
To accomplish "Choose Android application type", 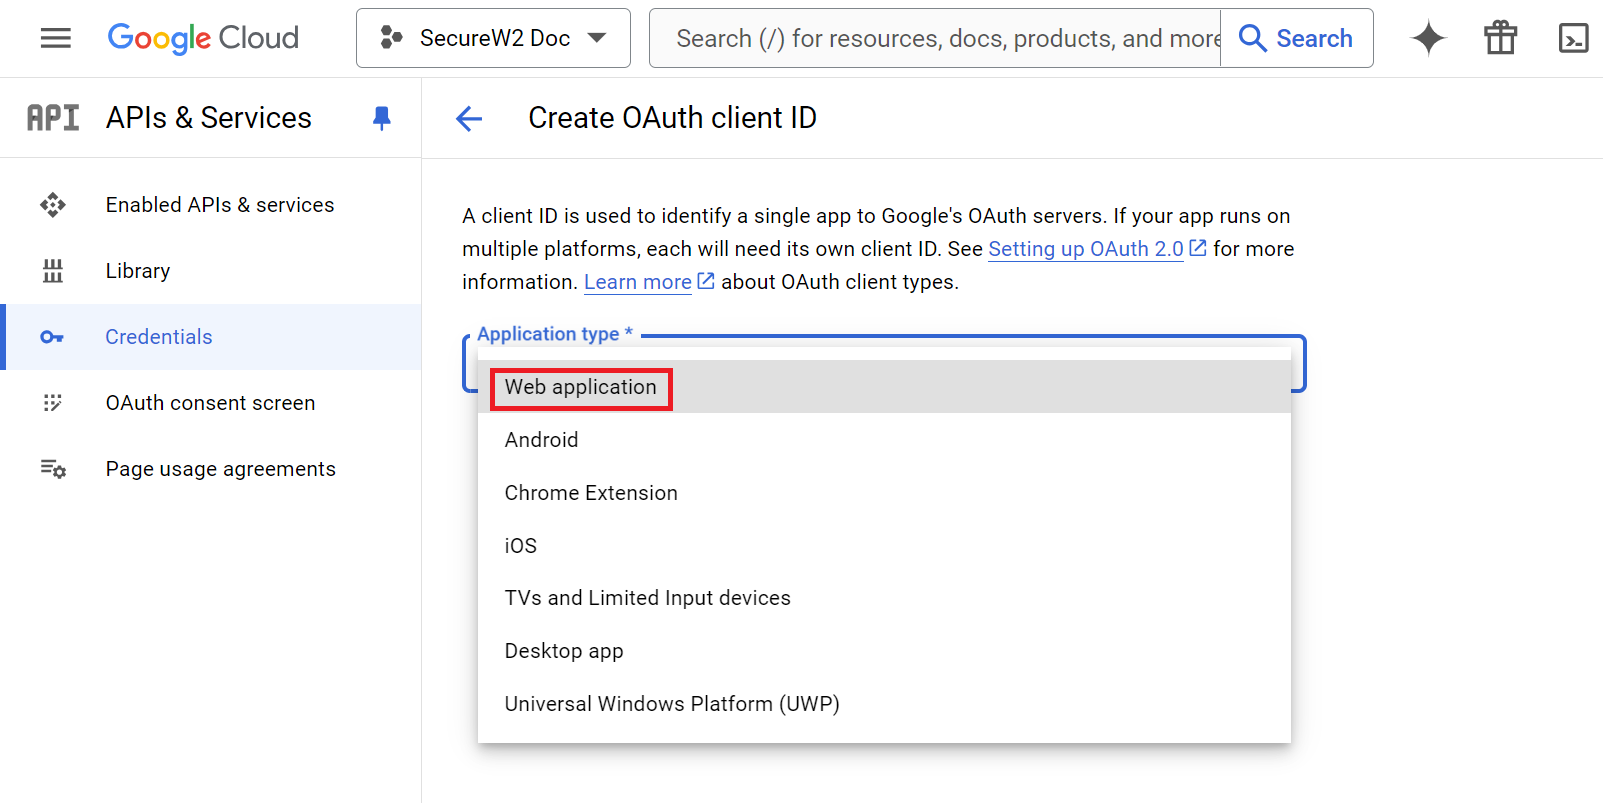I will click(541, 440).
